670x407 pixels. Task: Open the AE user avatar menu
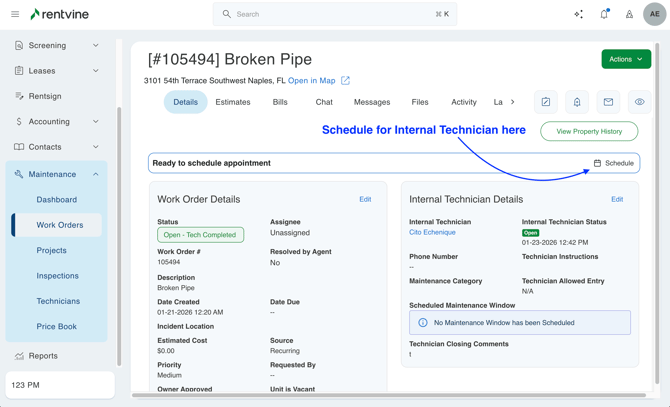click(x=654, y=14)
